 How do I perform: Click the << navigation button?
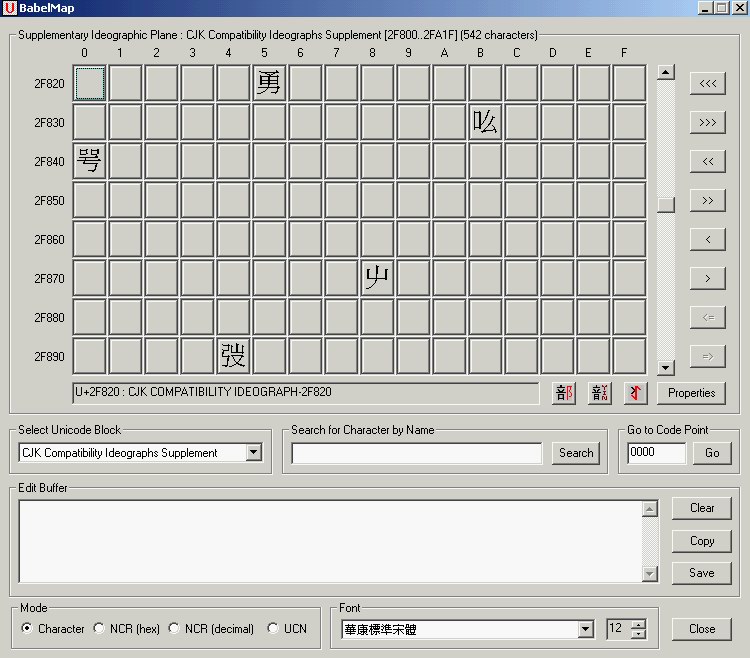pos(707,161)
